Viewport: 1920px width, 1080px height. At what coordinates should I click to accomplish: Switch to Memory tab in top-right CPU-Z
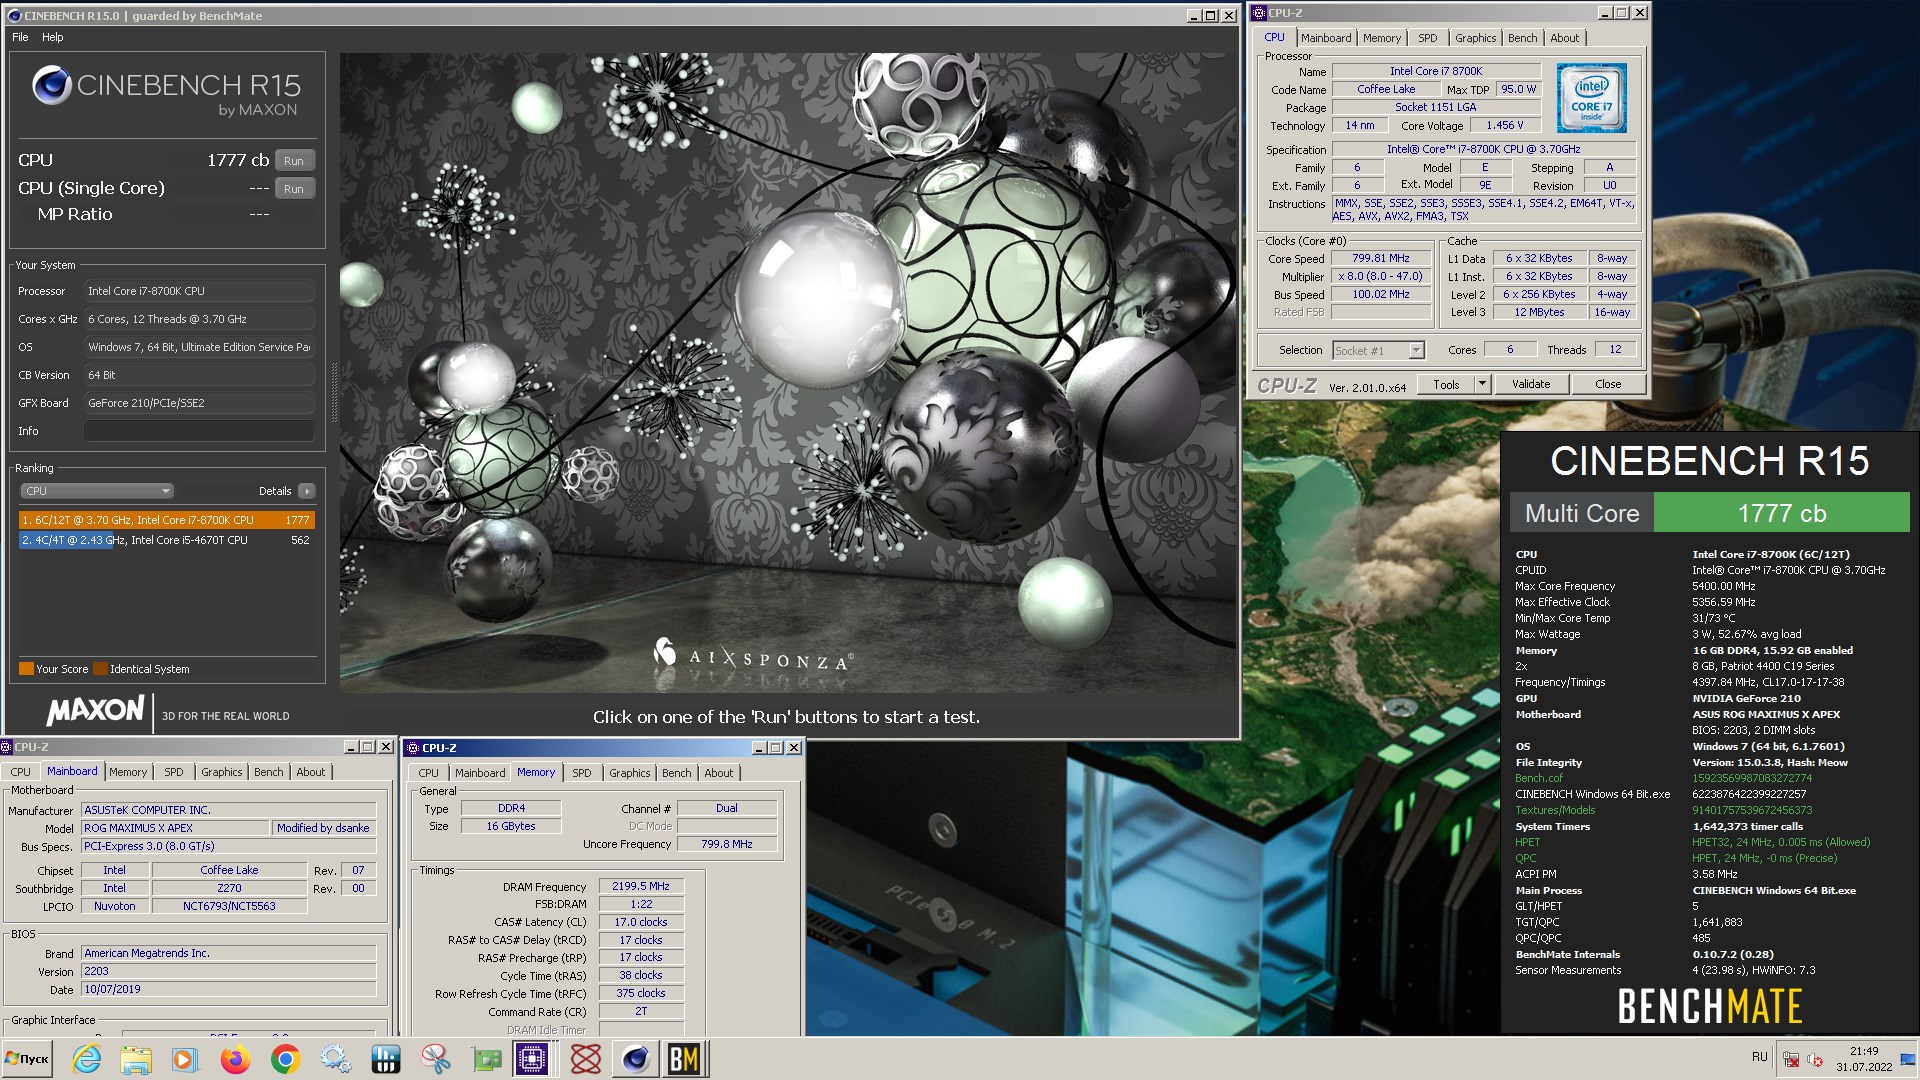[x=1382, y=38]
